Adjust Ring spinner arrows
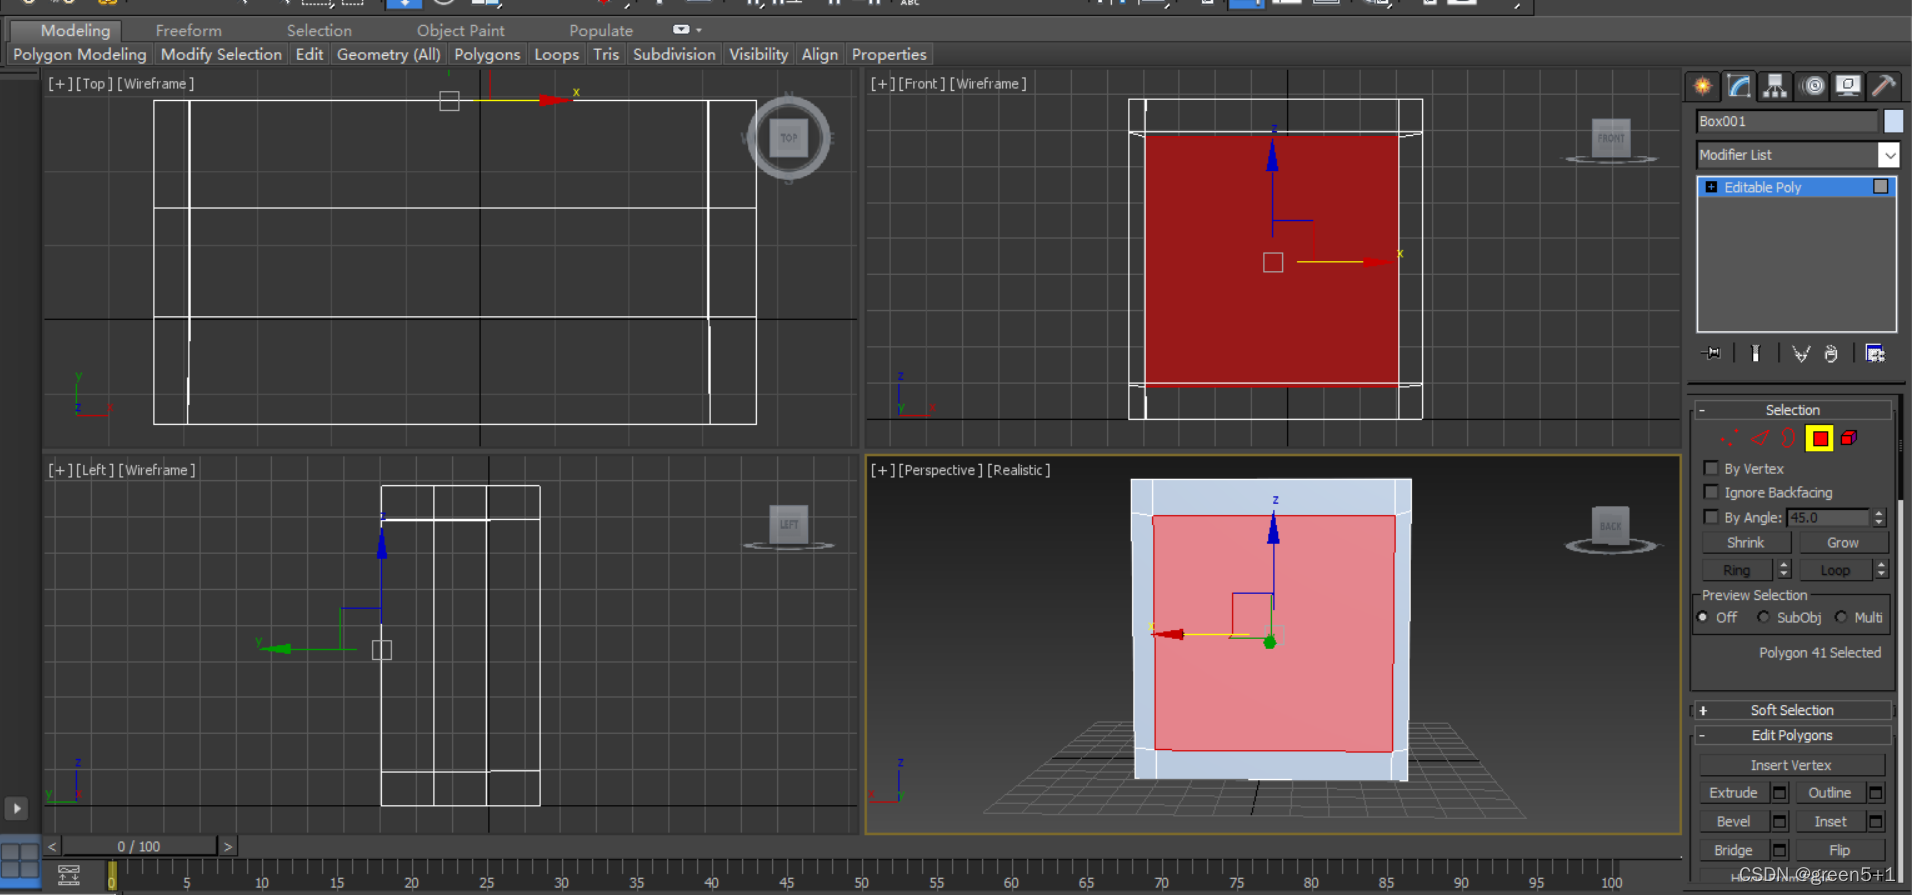This screenshot has width=1912, height=895. [x=1783, y=569]
